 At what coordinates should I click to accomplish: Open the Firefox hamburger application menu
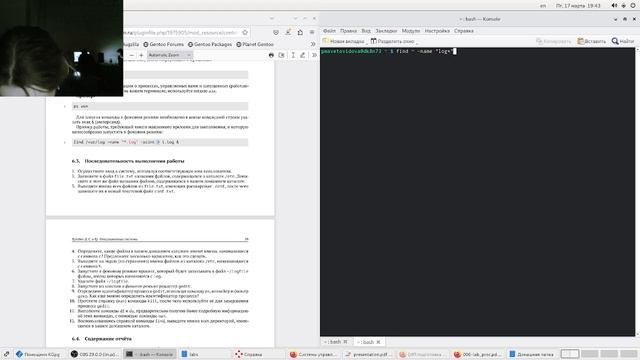pyautogui.click(x=312, y=32)
